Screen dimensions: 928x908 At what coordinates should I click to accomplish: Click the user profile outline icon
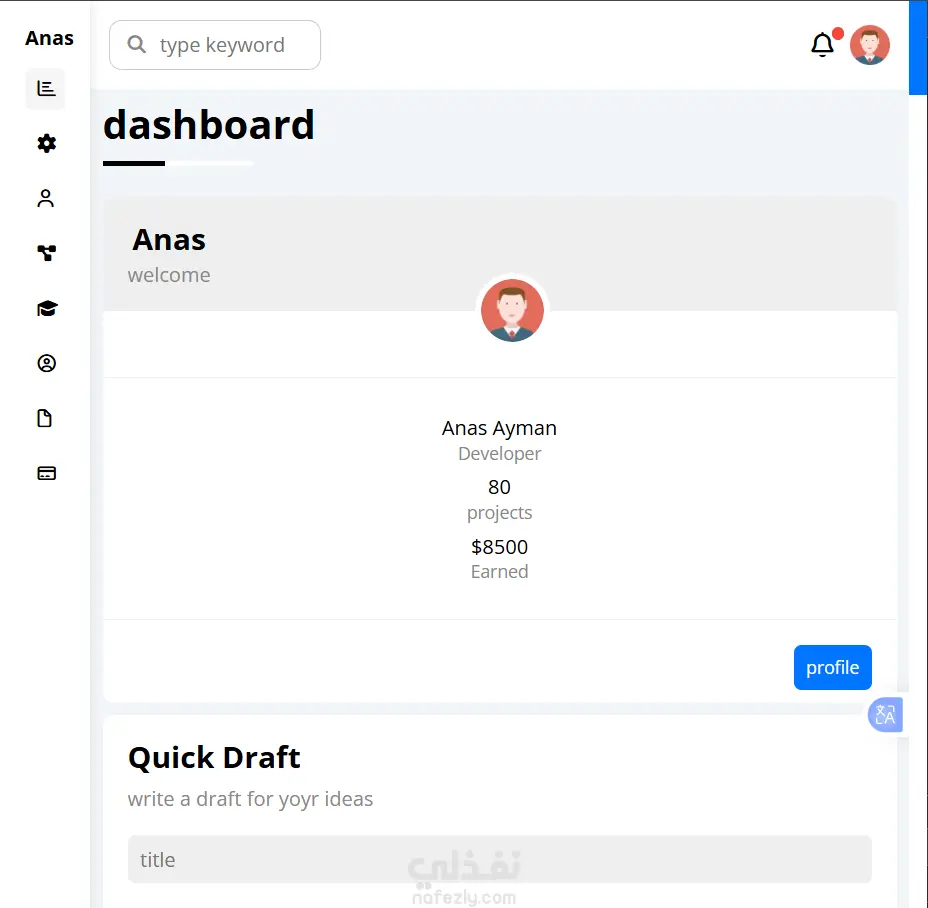click(46, 198)
